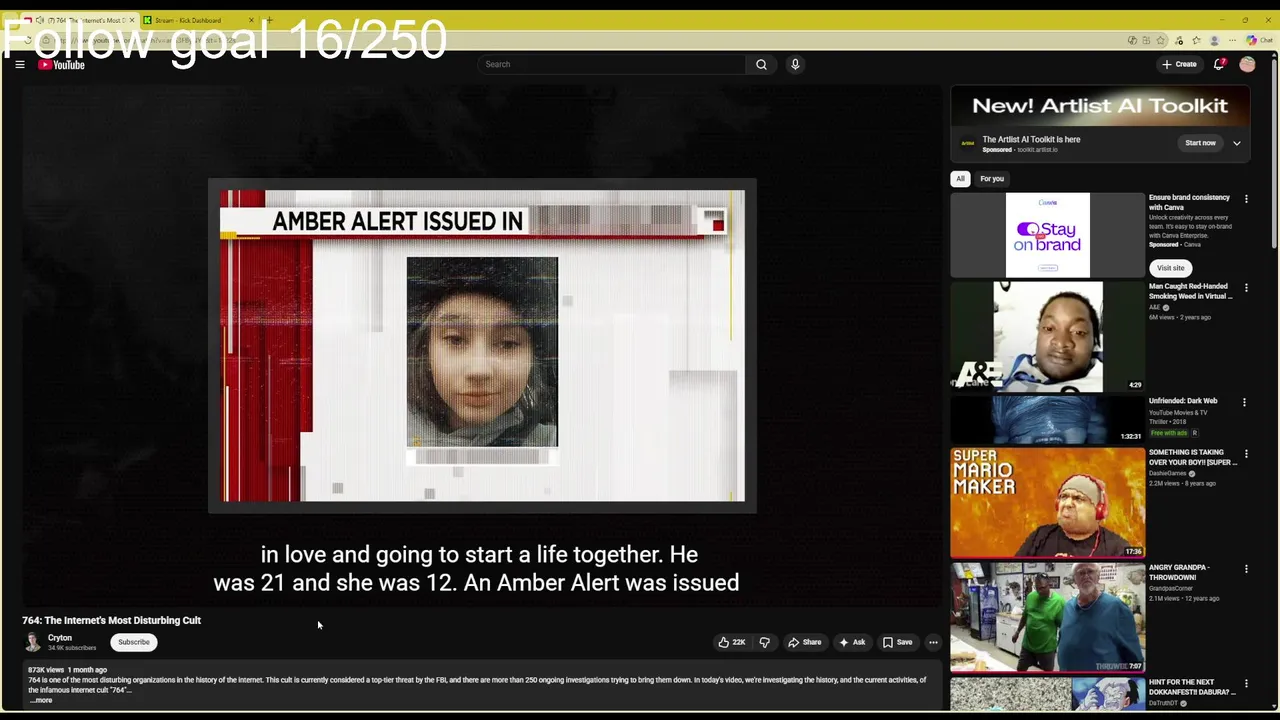The height and width of the screenshot is (720, 1280).
Task: Open the Angry Grandpa Throwdown thumbnail
Action: pyautogui.click(x=1047, y=617)
